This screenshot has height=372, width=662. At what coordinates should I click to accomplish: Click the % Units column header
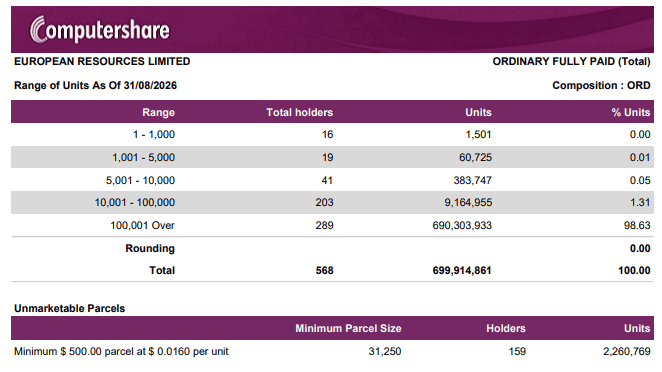pos(631,112)
